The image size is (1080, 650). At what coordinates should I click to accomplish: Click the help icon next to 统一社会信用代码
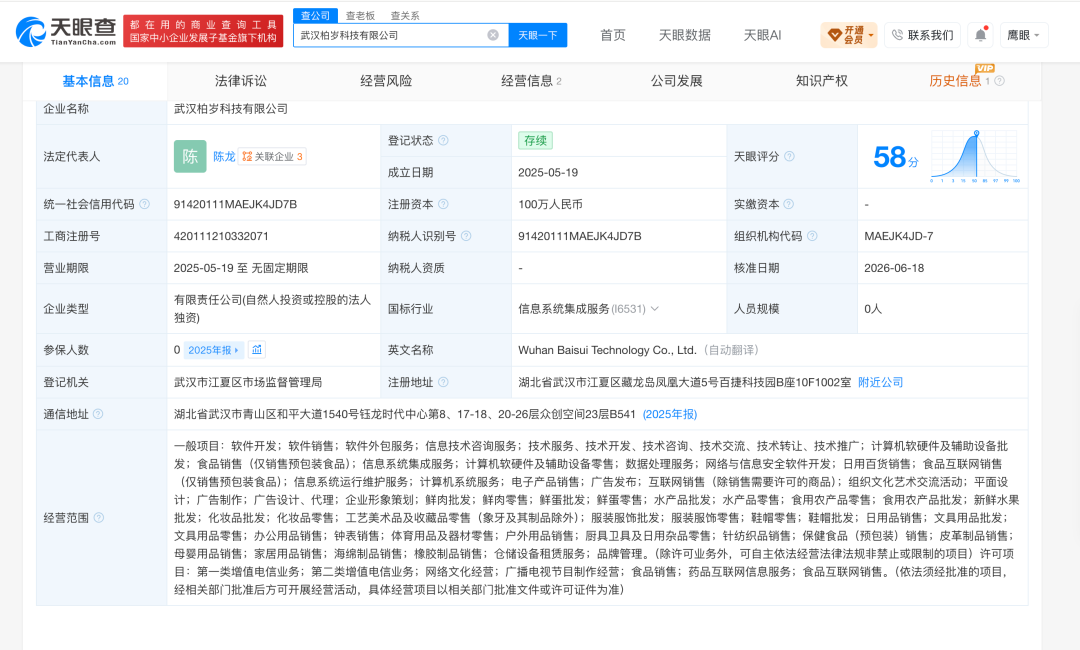[145, 204]
